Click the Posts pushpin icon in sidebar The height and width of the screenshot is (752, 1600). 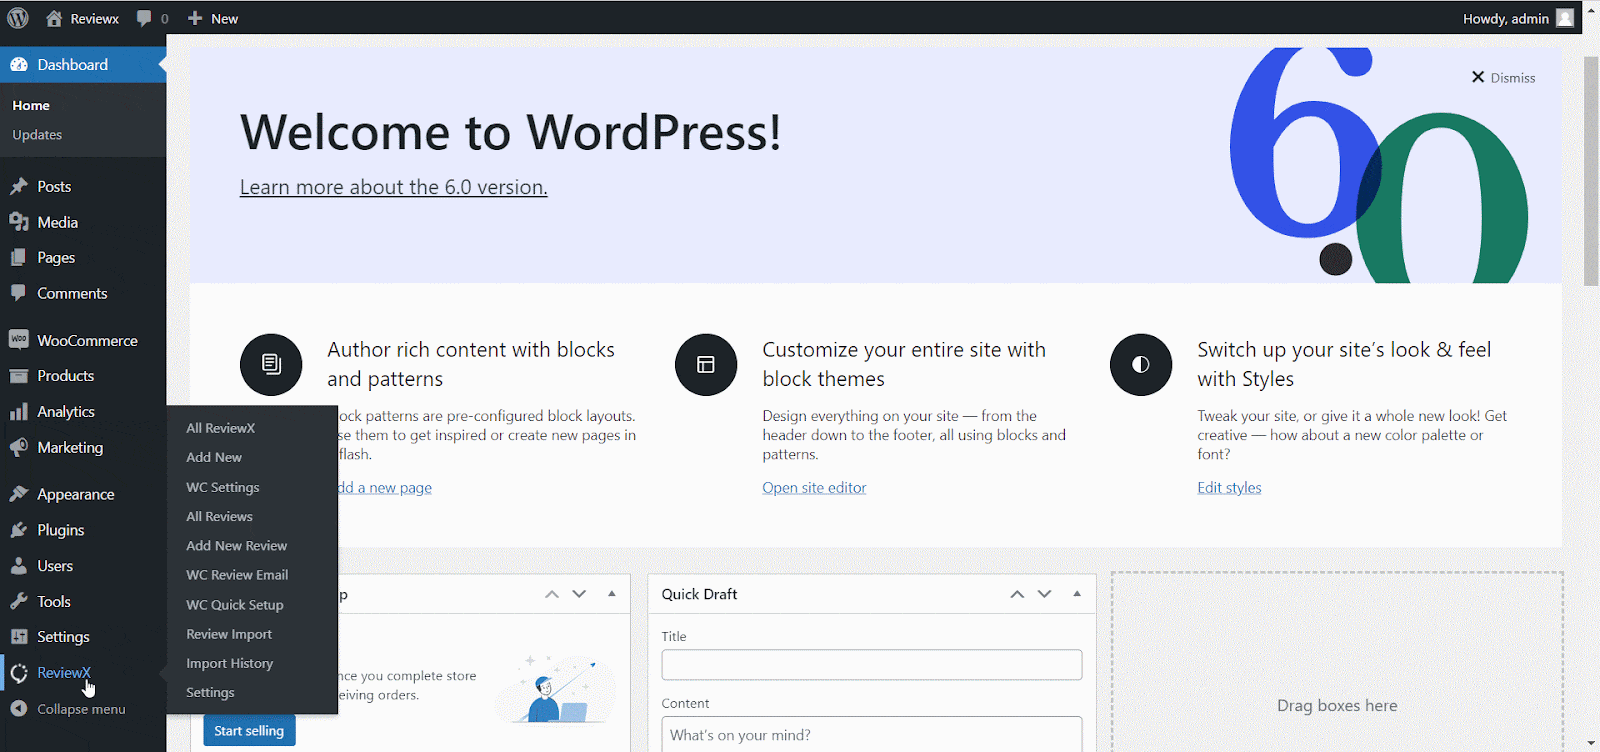(19, 187)
